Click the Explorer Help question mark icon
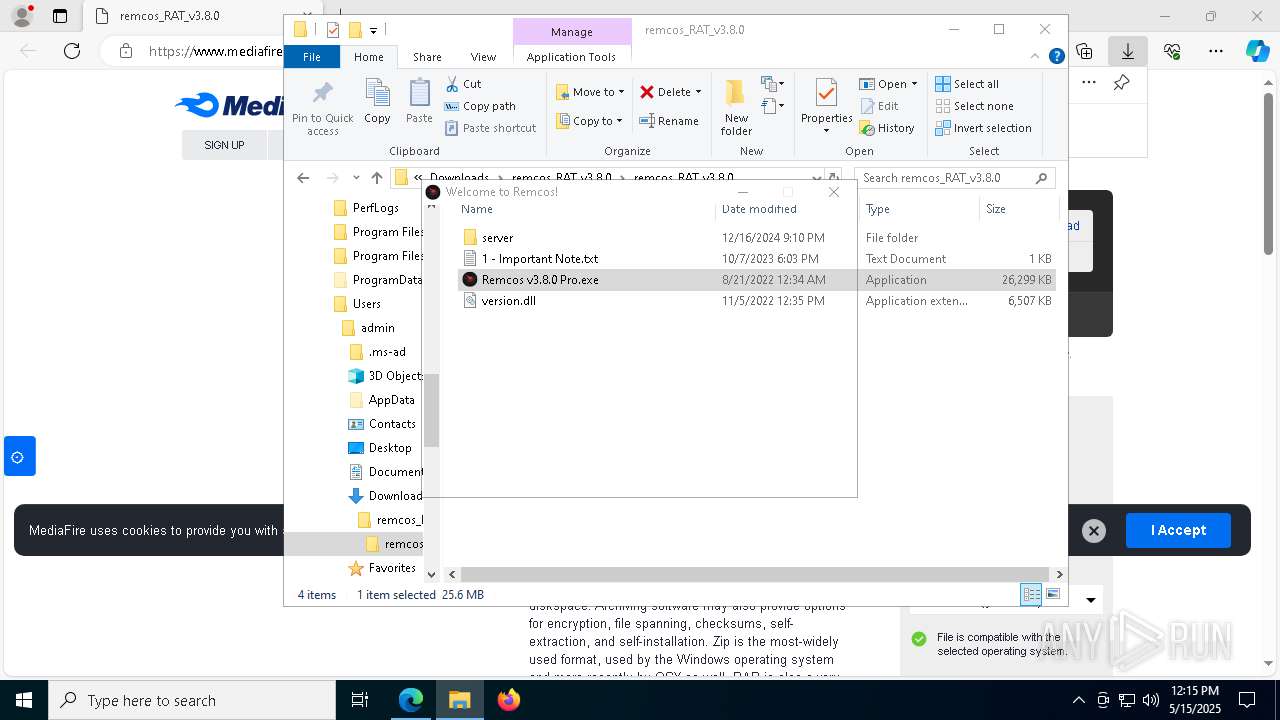Viewport: 1280px width, 720px height. coord(1056,57)
